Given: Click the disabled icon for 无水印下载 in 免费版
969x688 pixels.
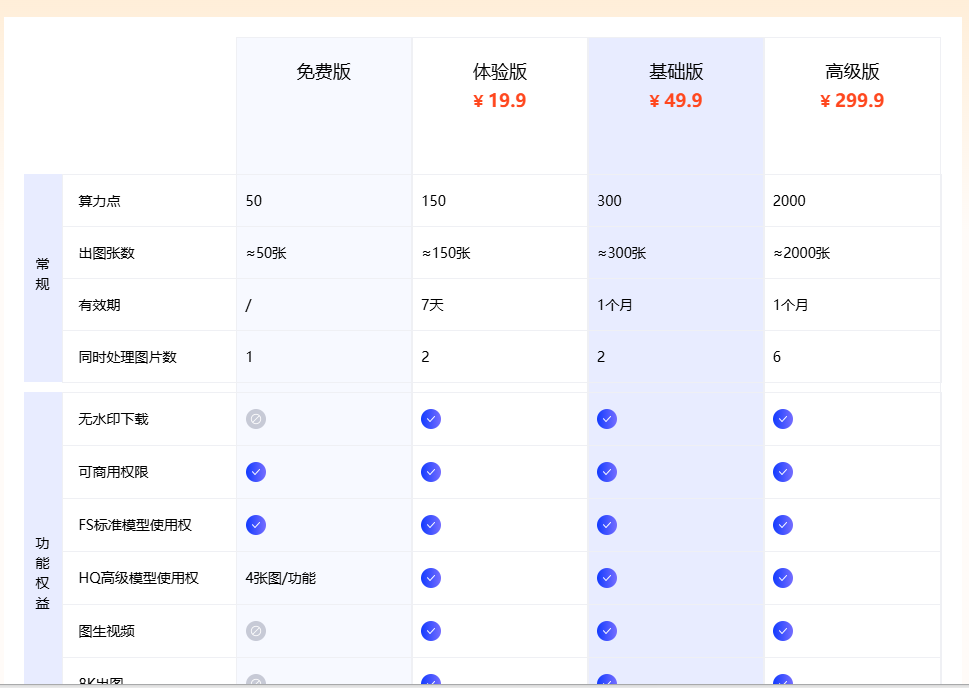Looking at the screenshot, I should (x=256, y=419).
